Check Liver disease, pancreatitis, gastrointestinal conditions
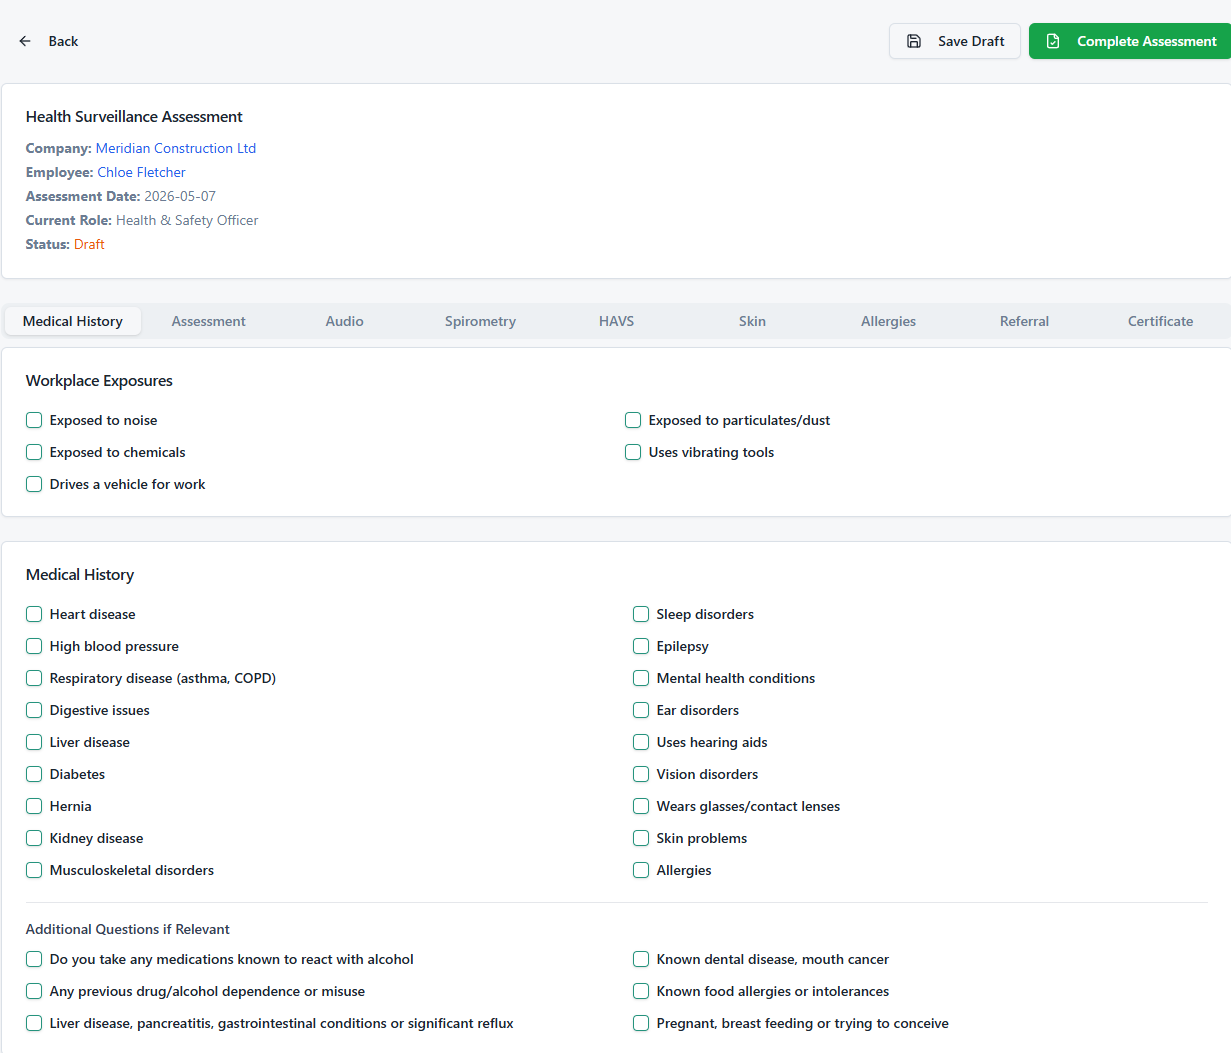1231x1053 pixels. (34, 1023)
